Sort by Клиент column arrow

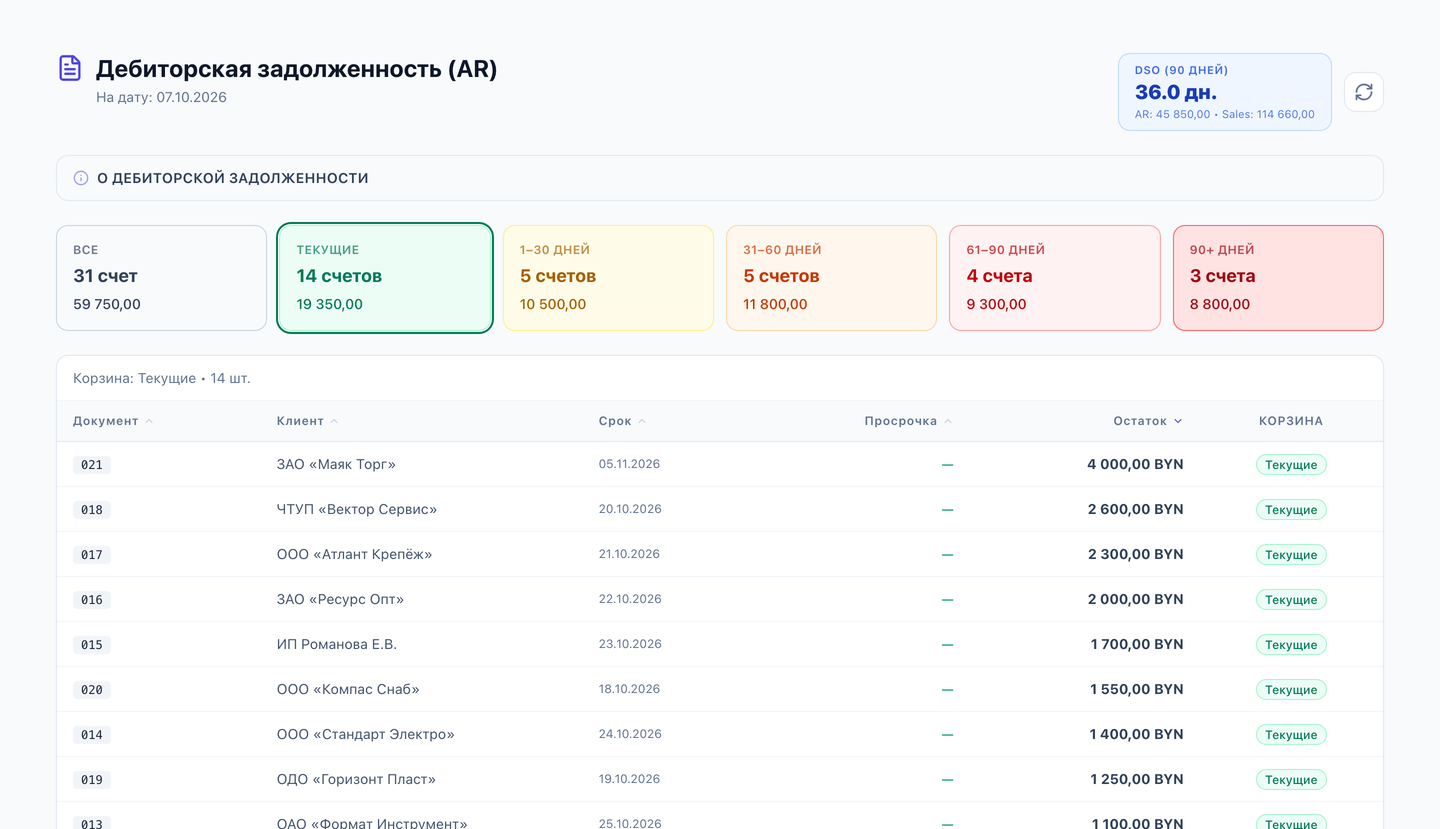[x=334, y=421]
